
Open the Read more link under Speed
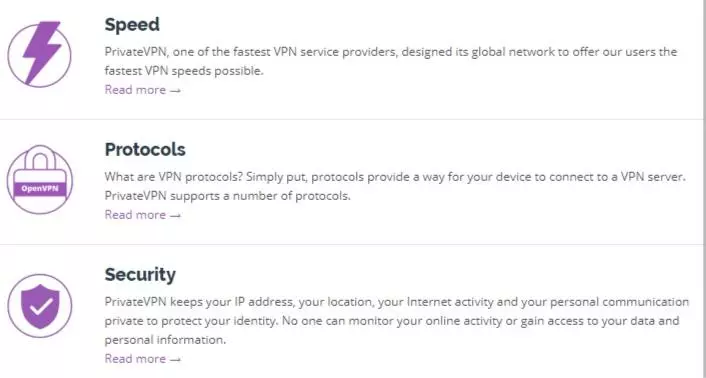coord(143,90)
